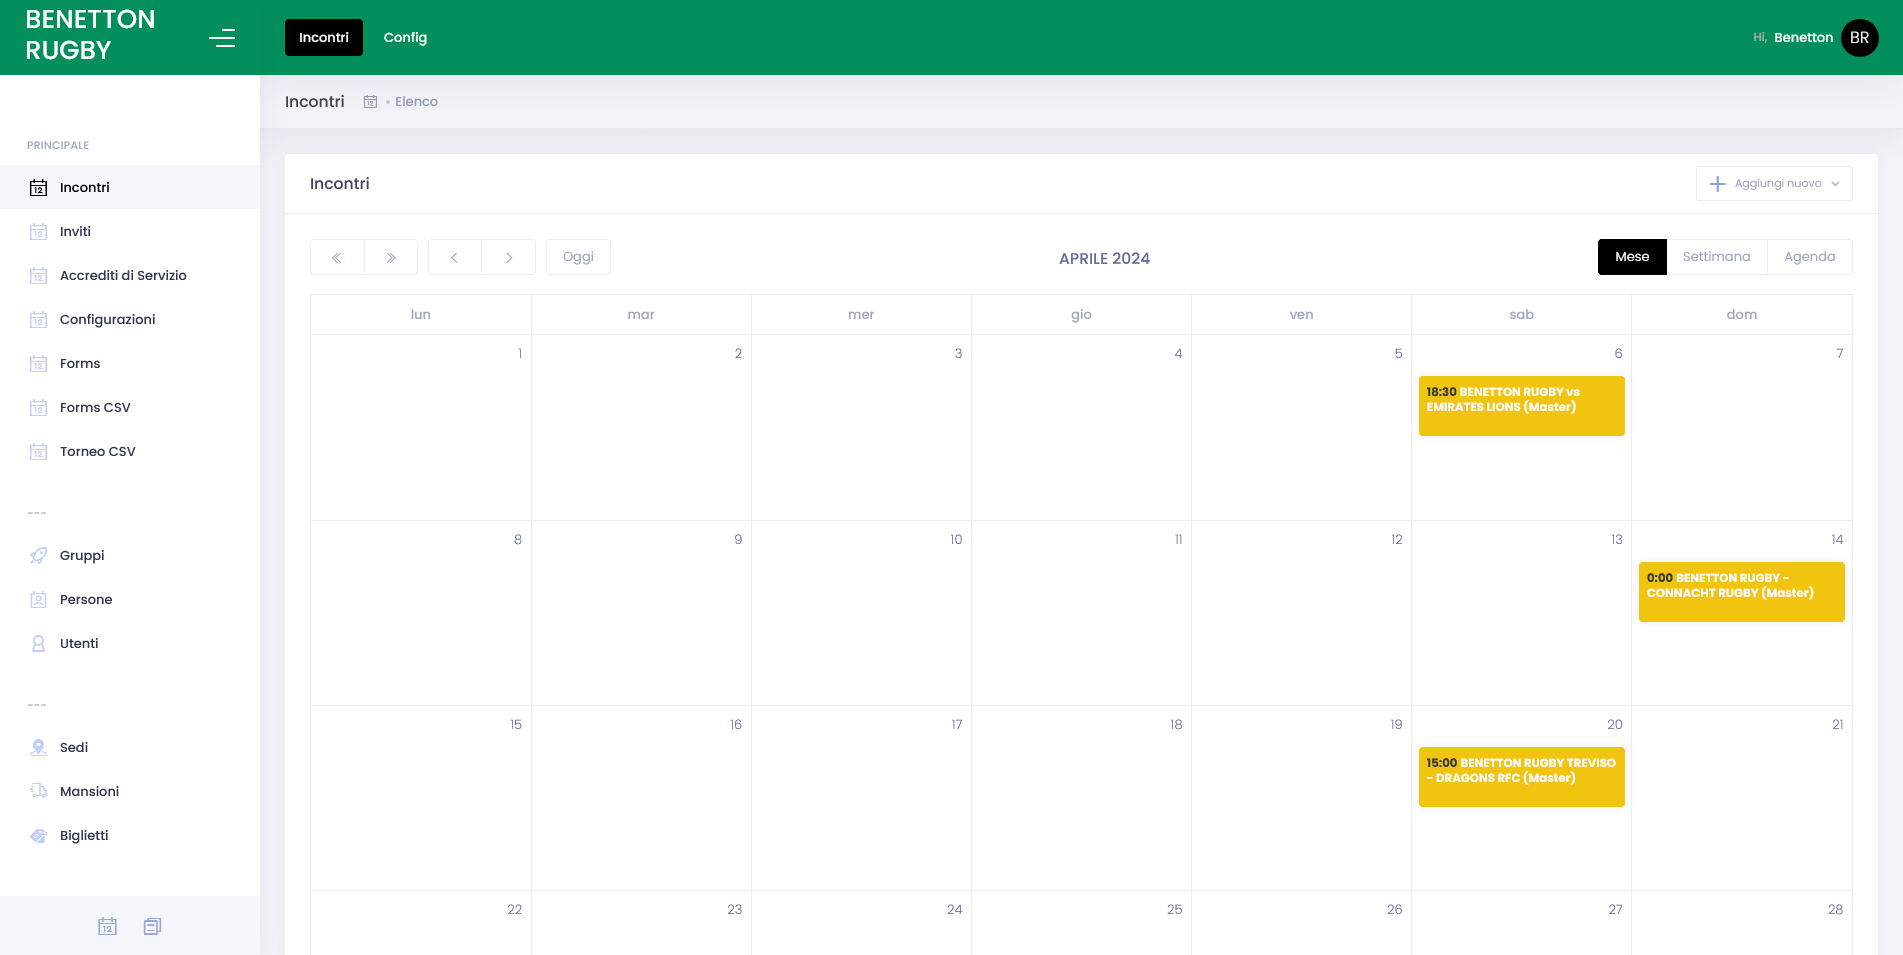Open the Forms CSV sidebar link

pyautogui.click(x=130, y=407)
